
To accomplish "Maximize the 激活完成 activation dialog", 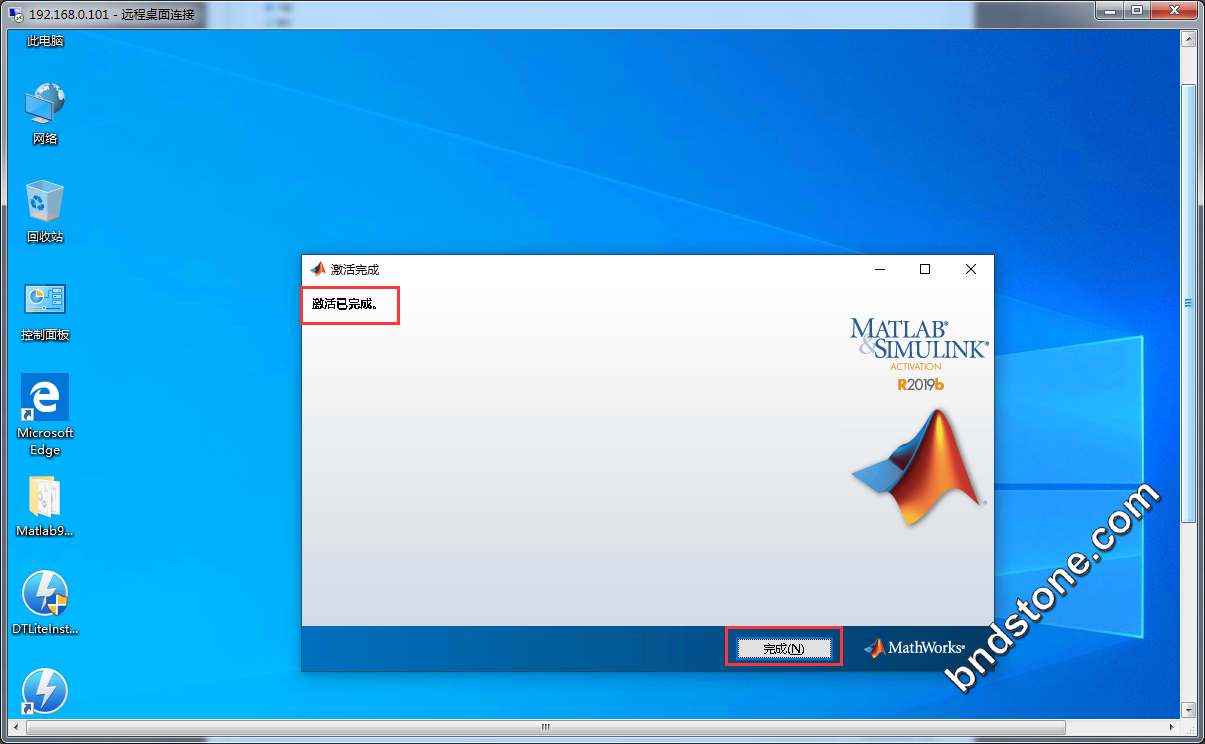I will [925, 269].
